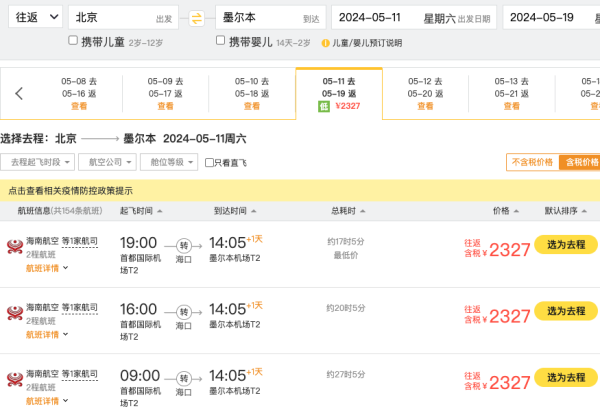Click 2024-05-11 departure date field

pos(414,17)
